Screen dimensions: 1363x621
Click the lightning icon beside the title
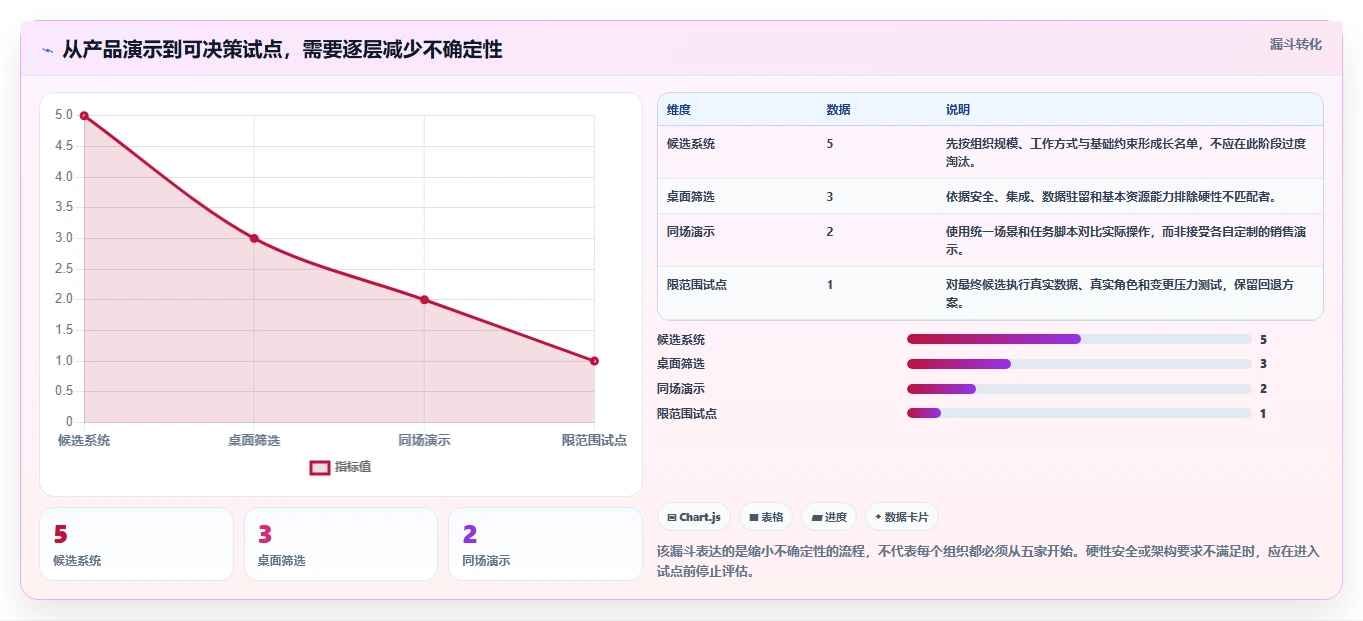[x=48, y=50]
